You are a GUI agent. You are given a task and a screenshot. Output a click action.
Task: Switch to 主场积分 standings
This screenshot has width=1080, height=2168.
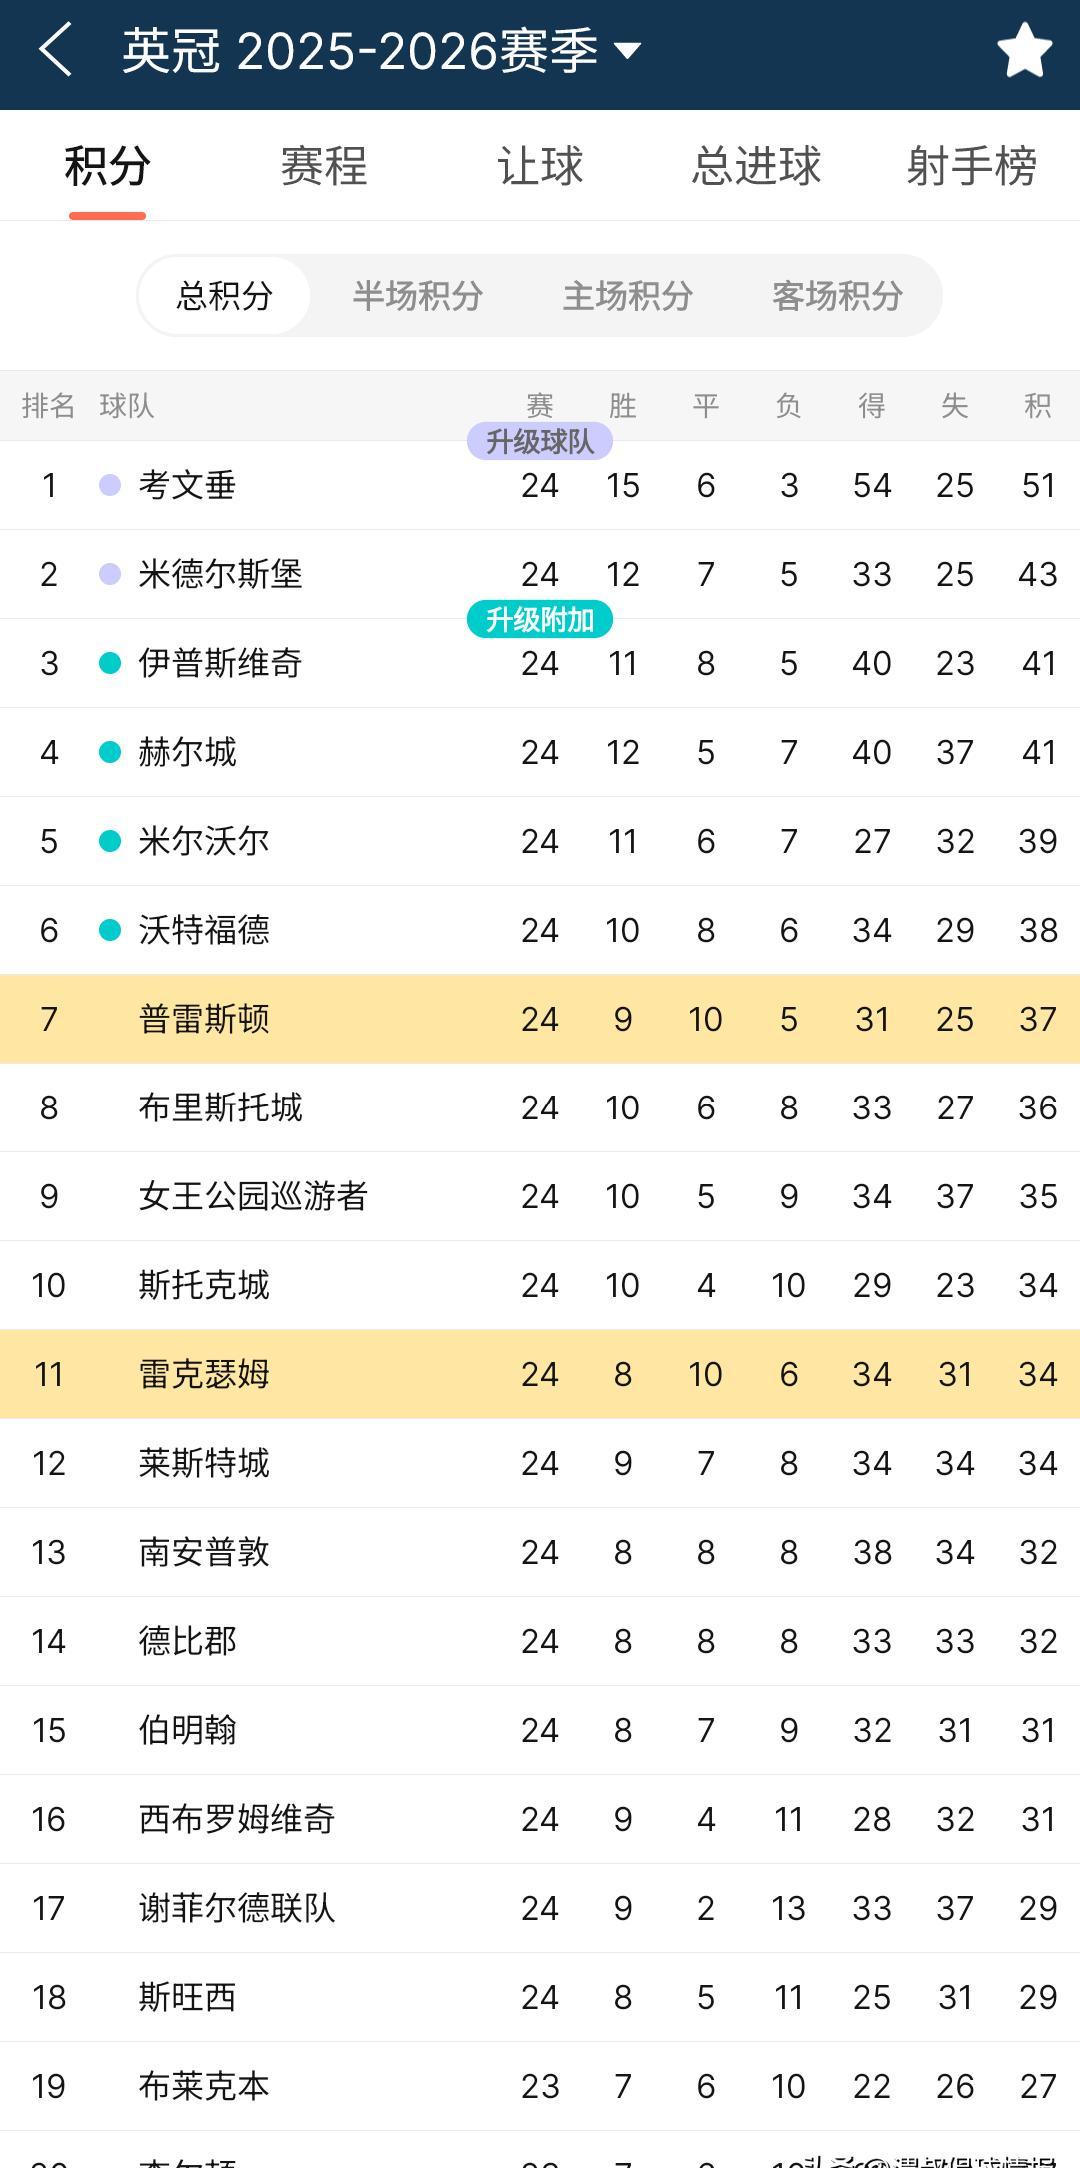tap(629, 296)
